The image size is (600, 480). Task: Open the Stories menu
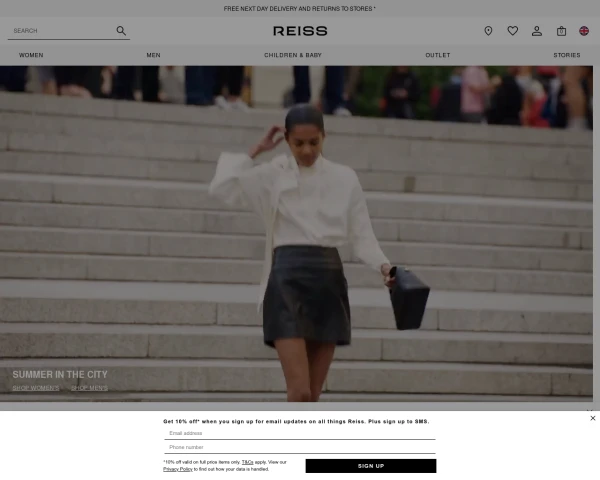pos(567,55)
